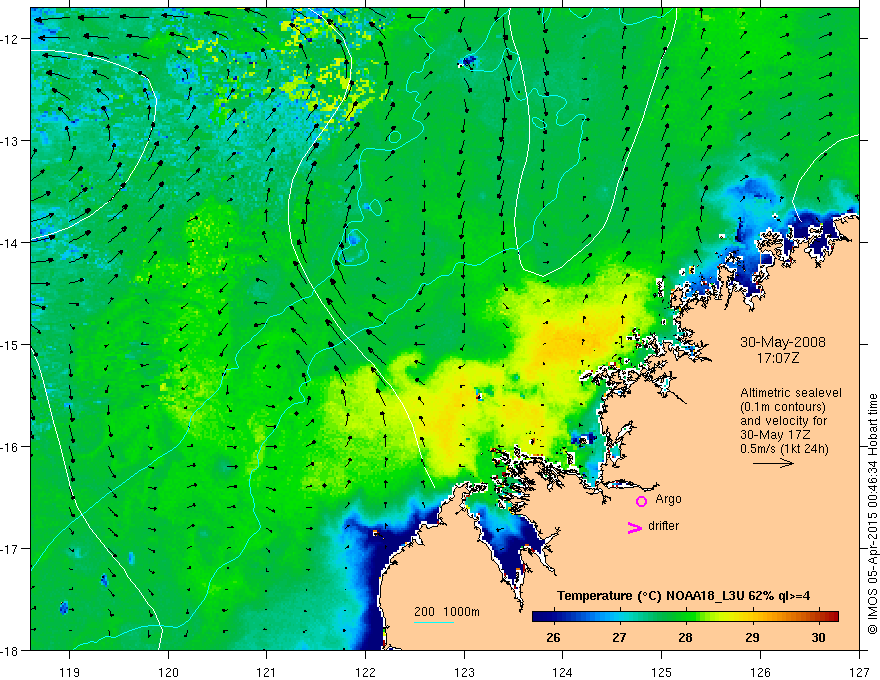Click longitude axis label '121'
The width and height of the screenshot is (880, 680).
(267, 672)
